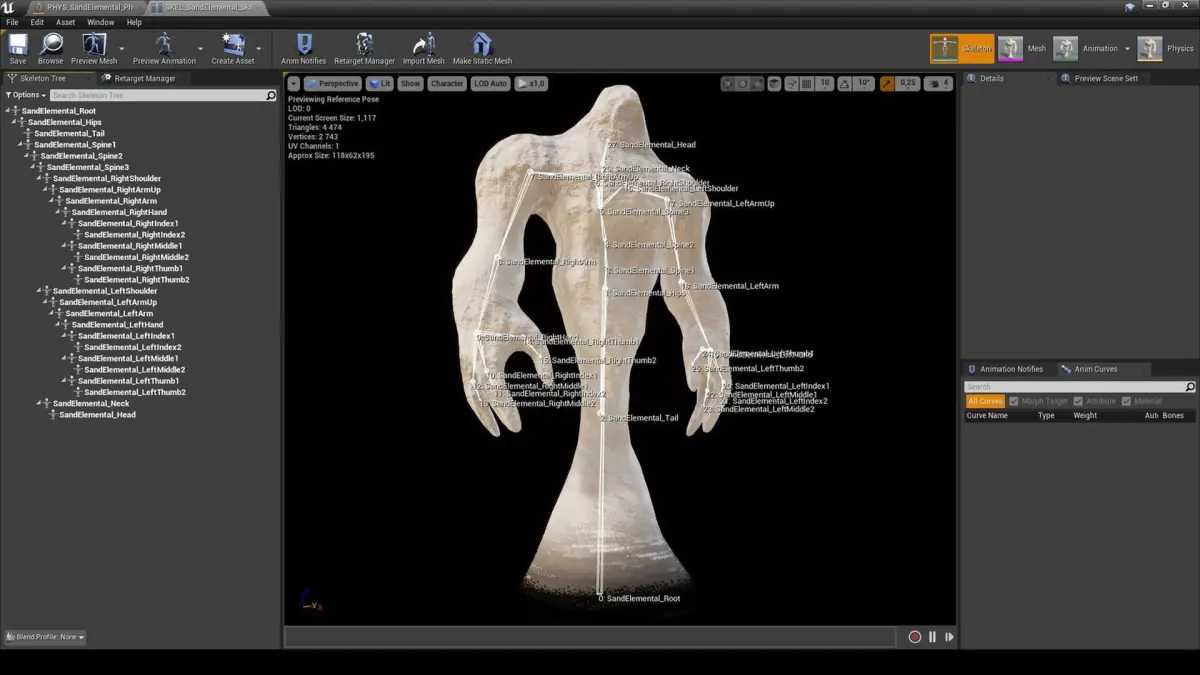Toggle the world/local coordinate space icon
The width and height of the screenshot is (1200, 675).
[x=774, y=84]
